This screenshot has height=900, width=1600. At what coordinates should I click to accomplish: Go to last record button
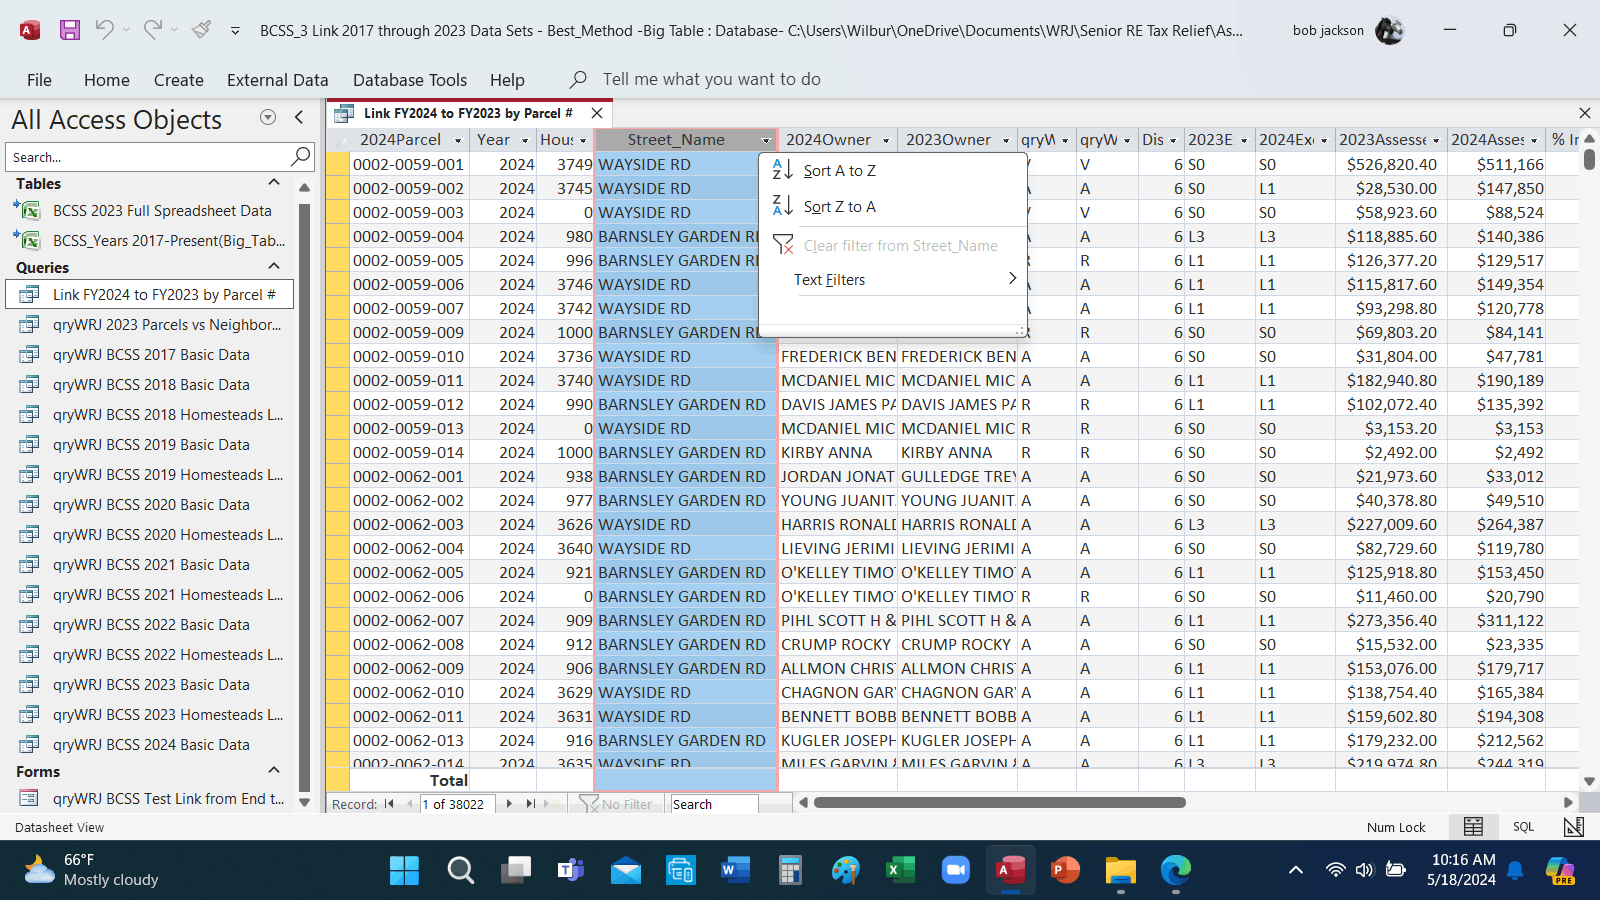(x=531, y=804)
